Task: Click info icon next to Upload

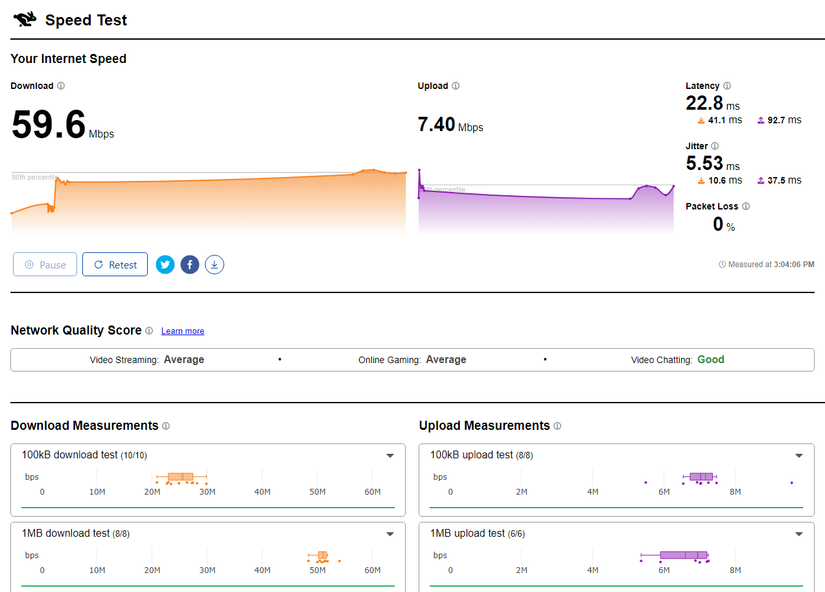Action: (x=456, y=86)
